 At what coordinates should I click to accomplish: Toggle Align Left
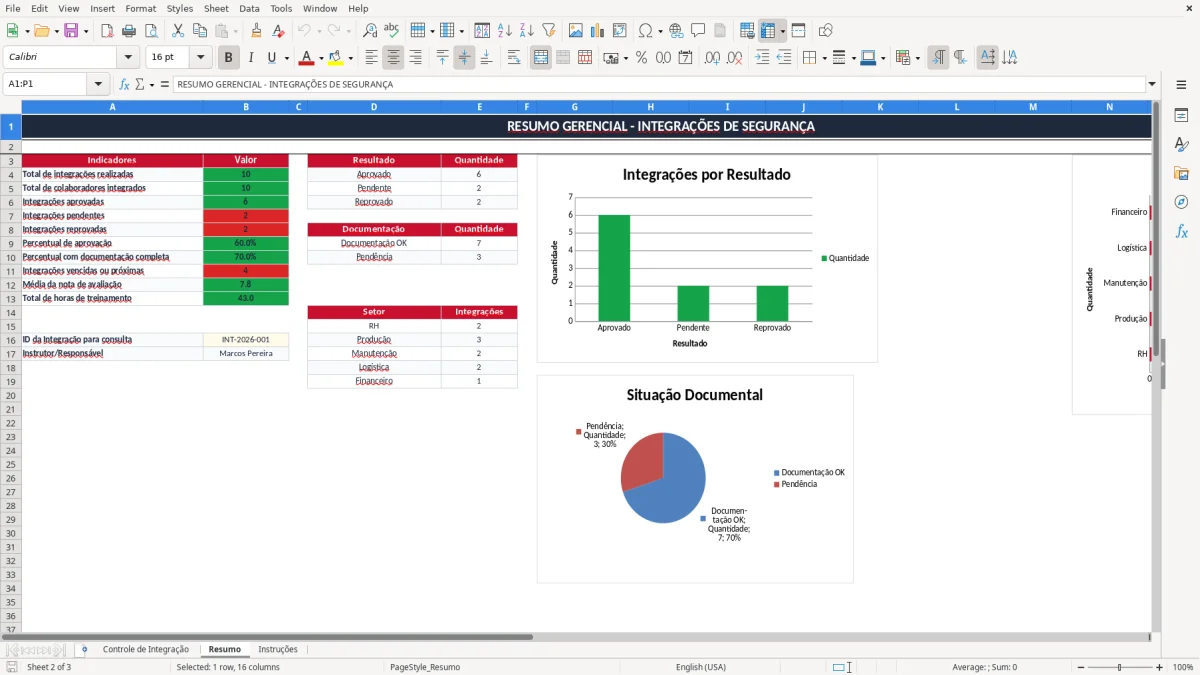click(372, 58)
